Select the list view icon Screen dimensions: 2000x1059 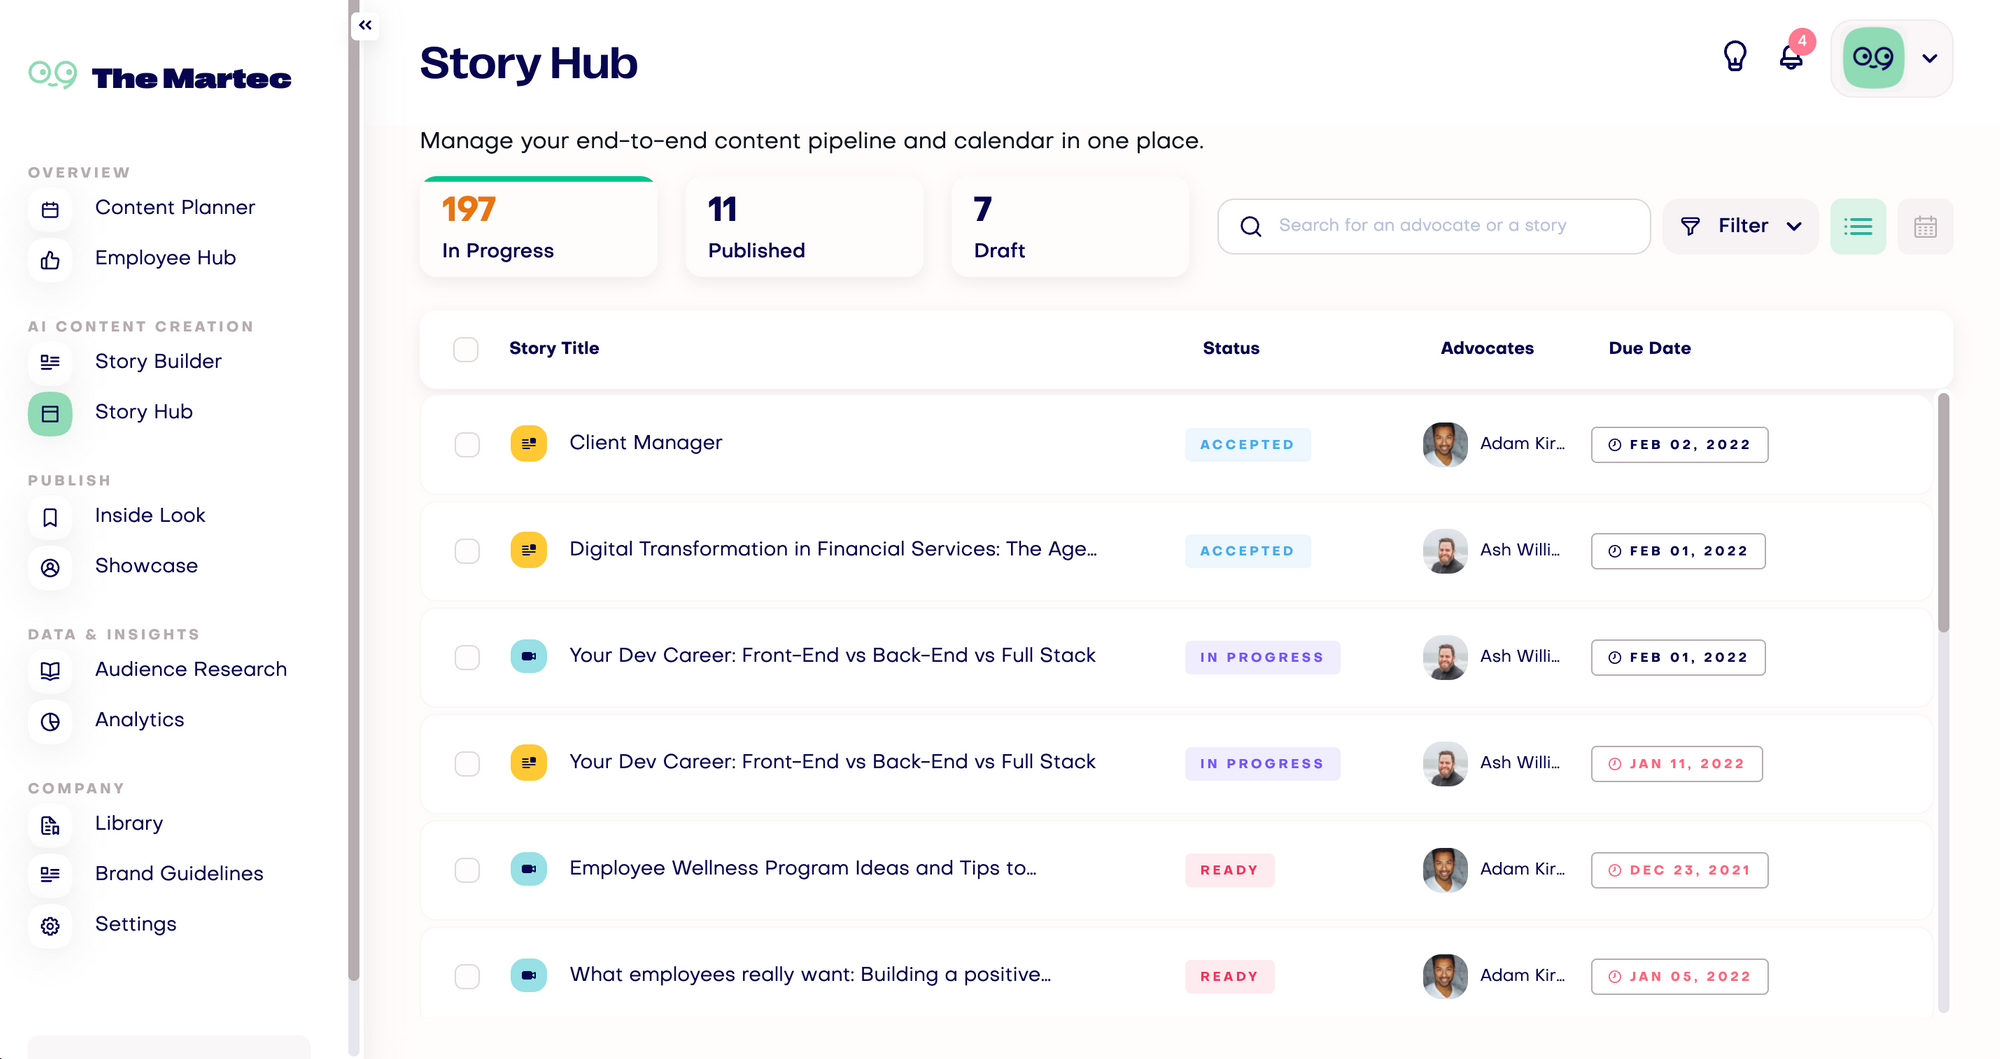(1858, 227)
